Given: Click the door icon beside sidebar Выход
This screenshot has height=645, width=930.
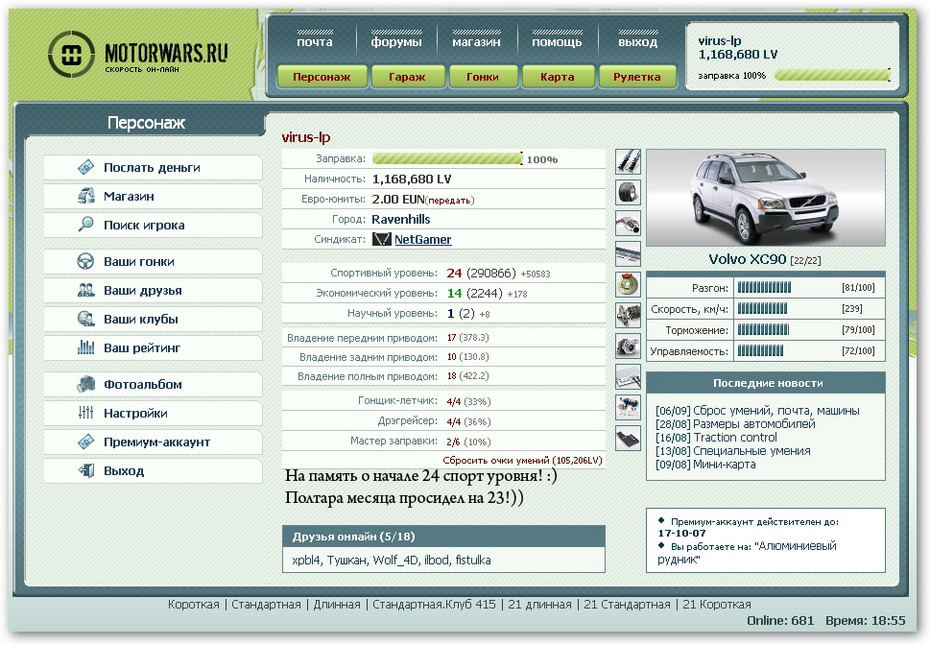Looking at the screenshot, I should (x=86, y=471).
